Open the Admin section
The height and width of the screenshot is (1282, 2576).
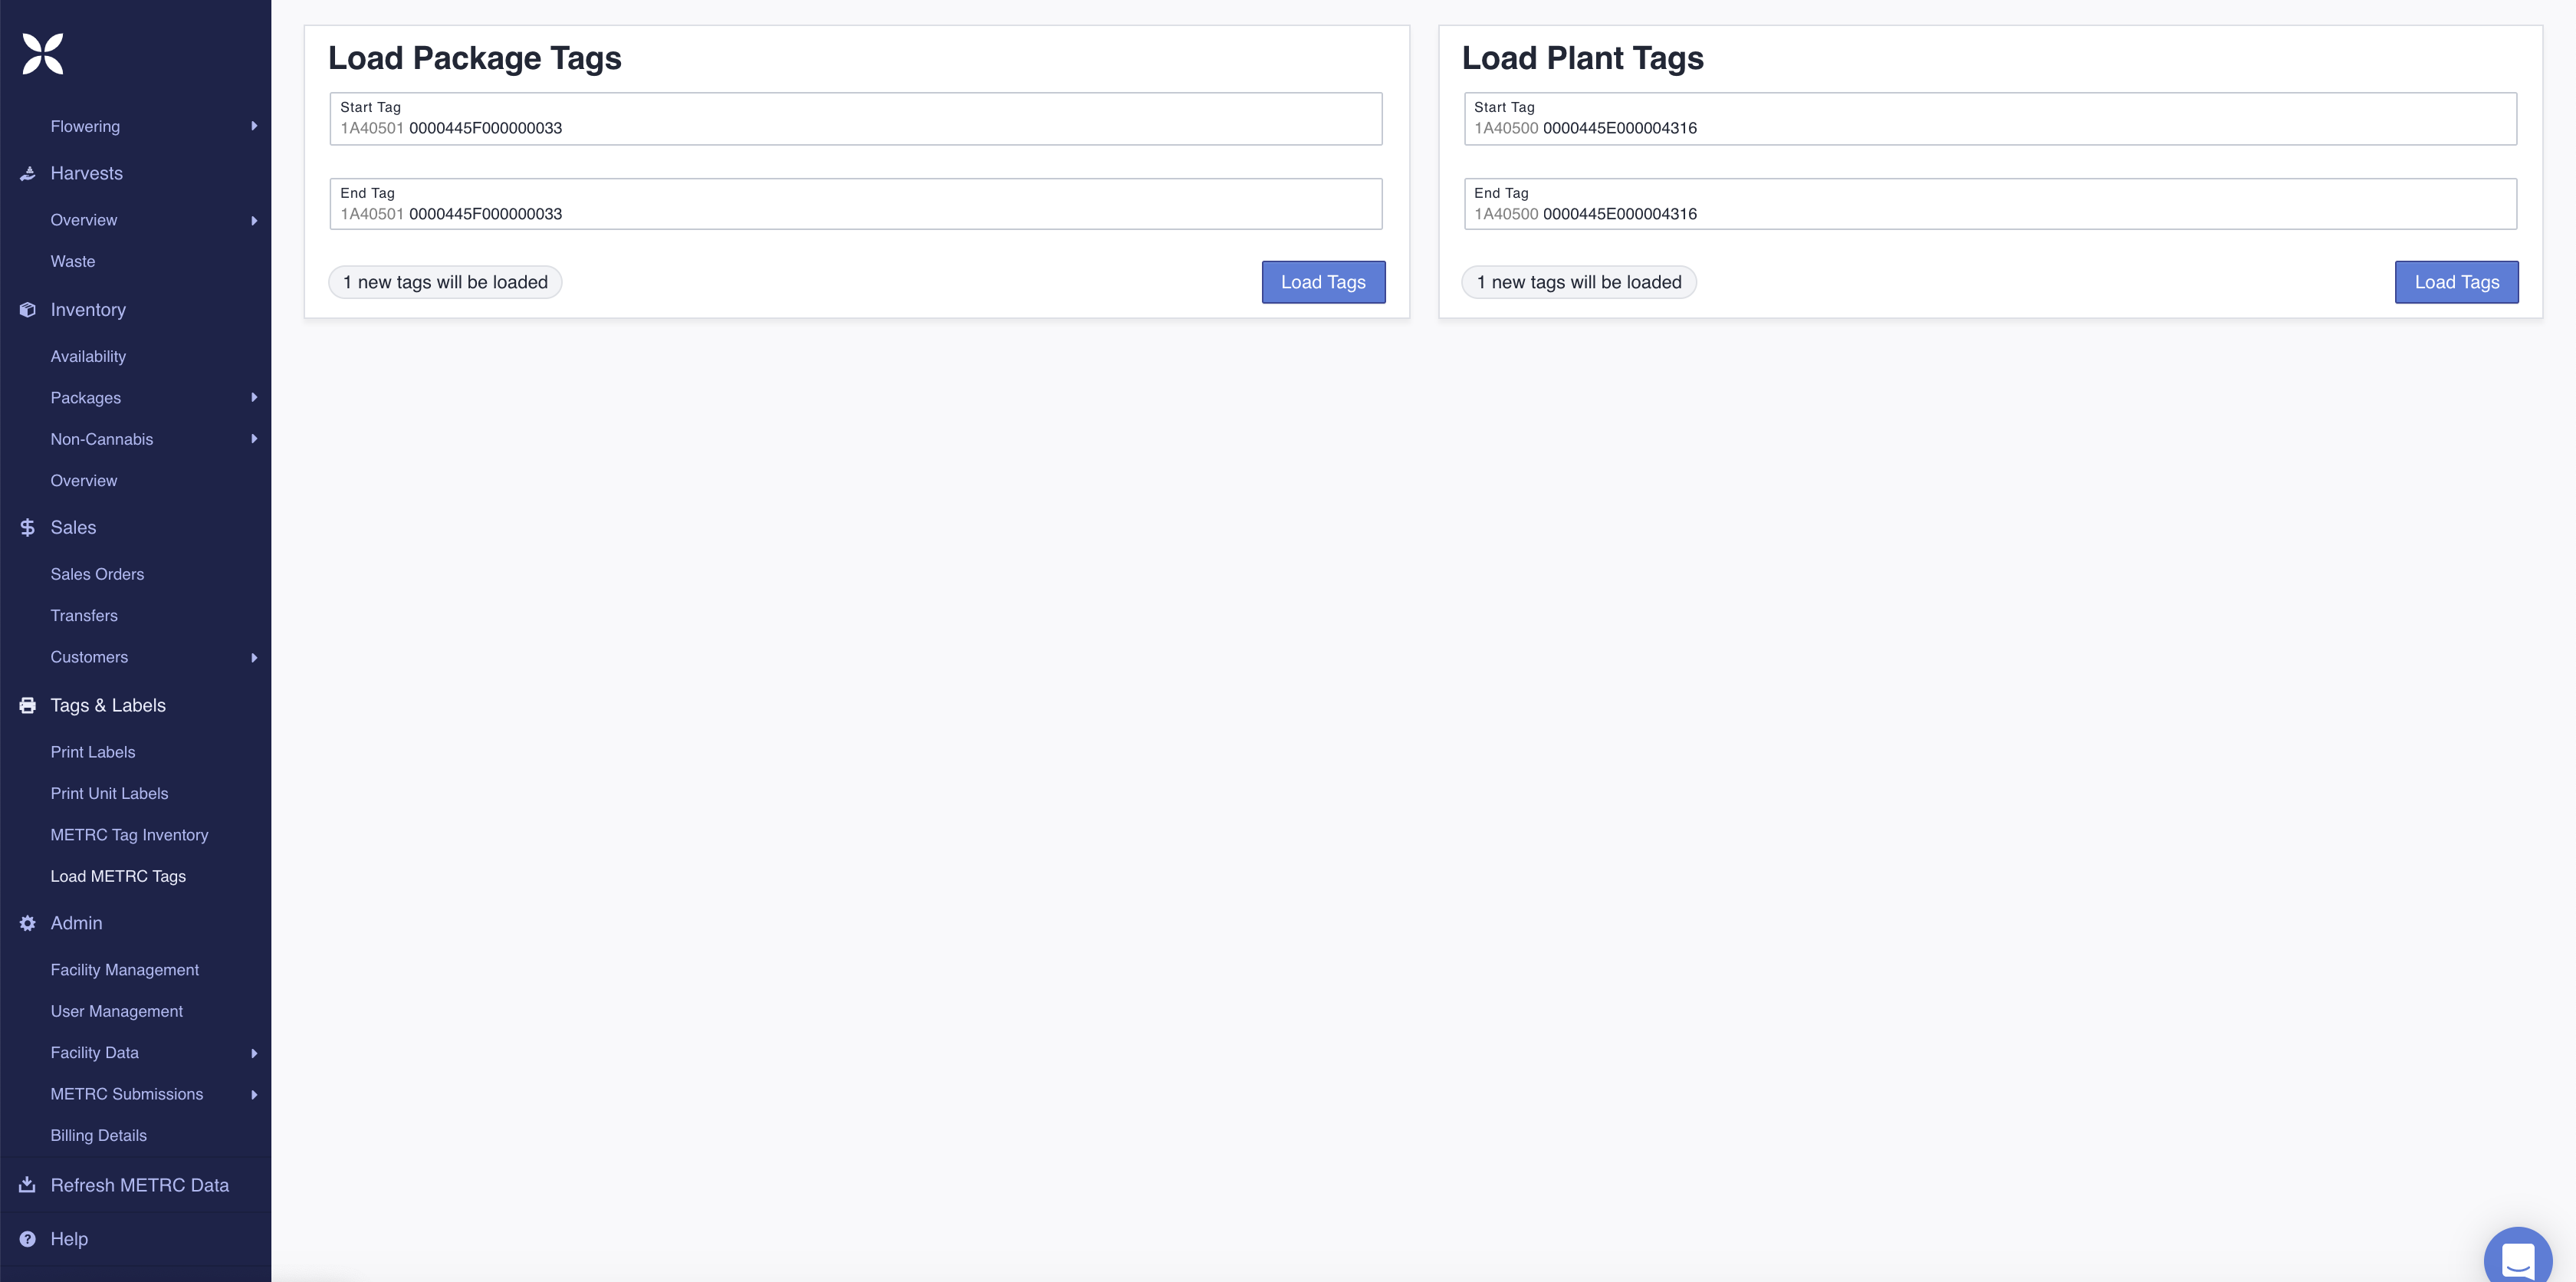tap(76, 924)
